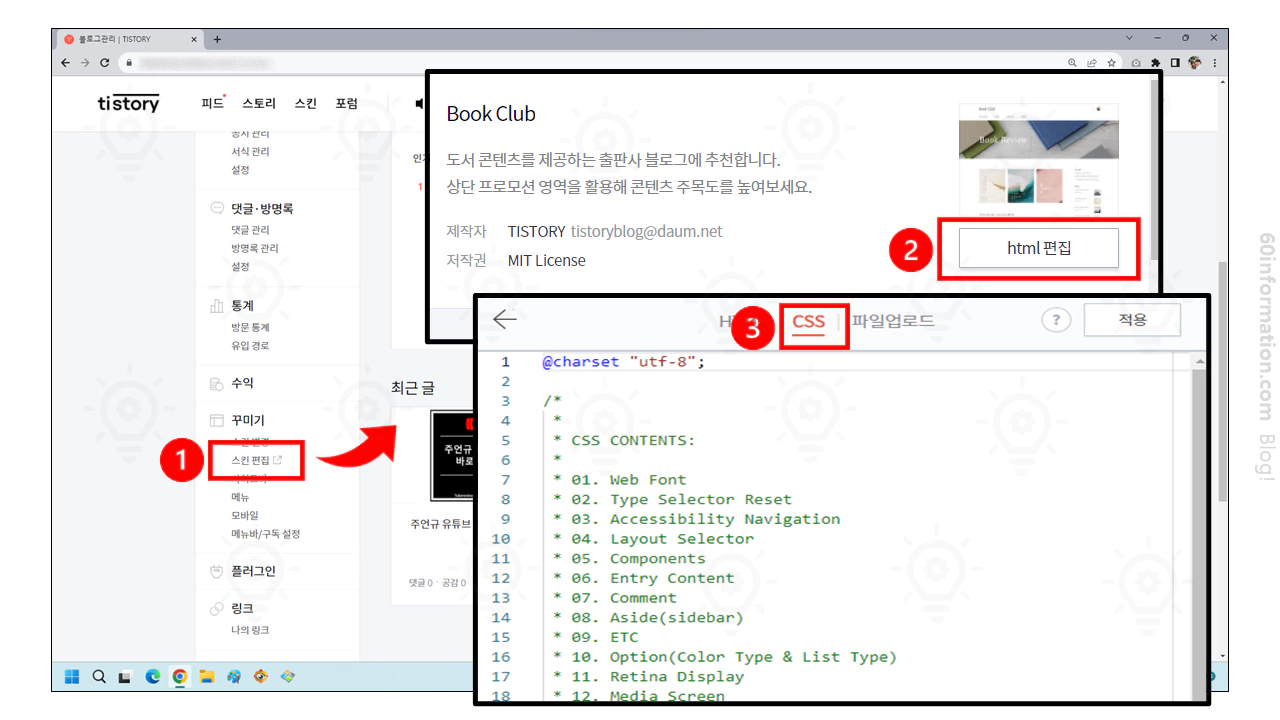
Task: Open the browser tab search chevron
Action: pyautogui.click(x=1130, y=37)
